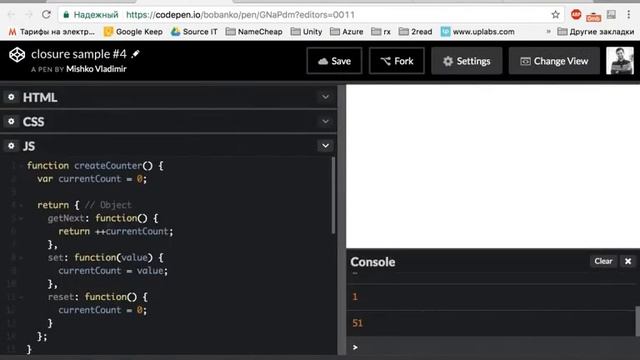640x360 pixels.
Task: Click the grey extension icon before Chrome menu
Action: pyautogui.click(x=611, y=15)
